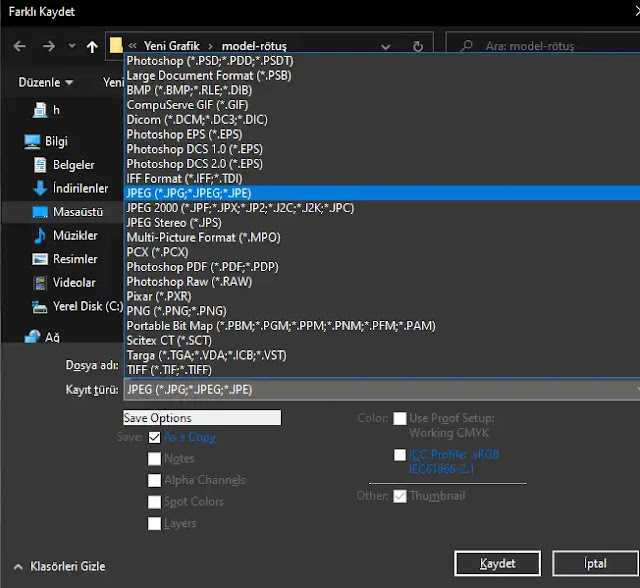This screenshot has width=640, height=588.
Task: Toggle the As a Copy checkbox
Action: [154, 437]
